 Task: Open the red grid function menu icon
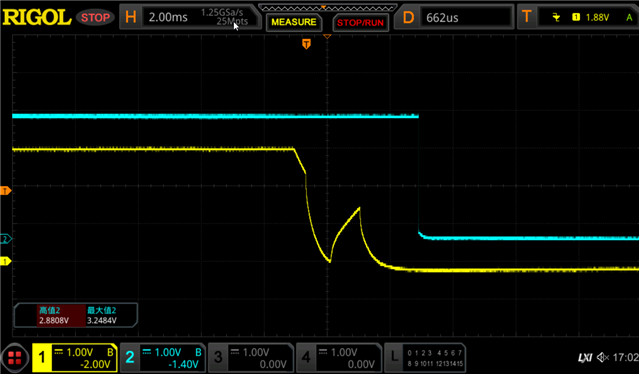(x=15, y=358)
